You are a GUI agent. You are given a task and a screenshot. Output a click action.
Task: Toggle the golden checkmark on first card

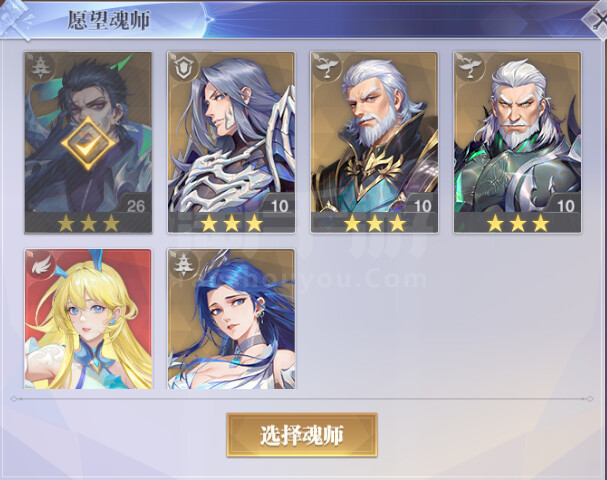pyautogui.click(x=88, y=144)
